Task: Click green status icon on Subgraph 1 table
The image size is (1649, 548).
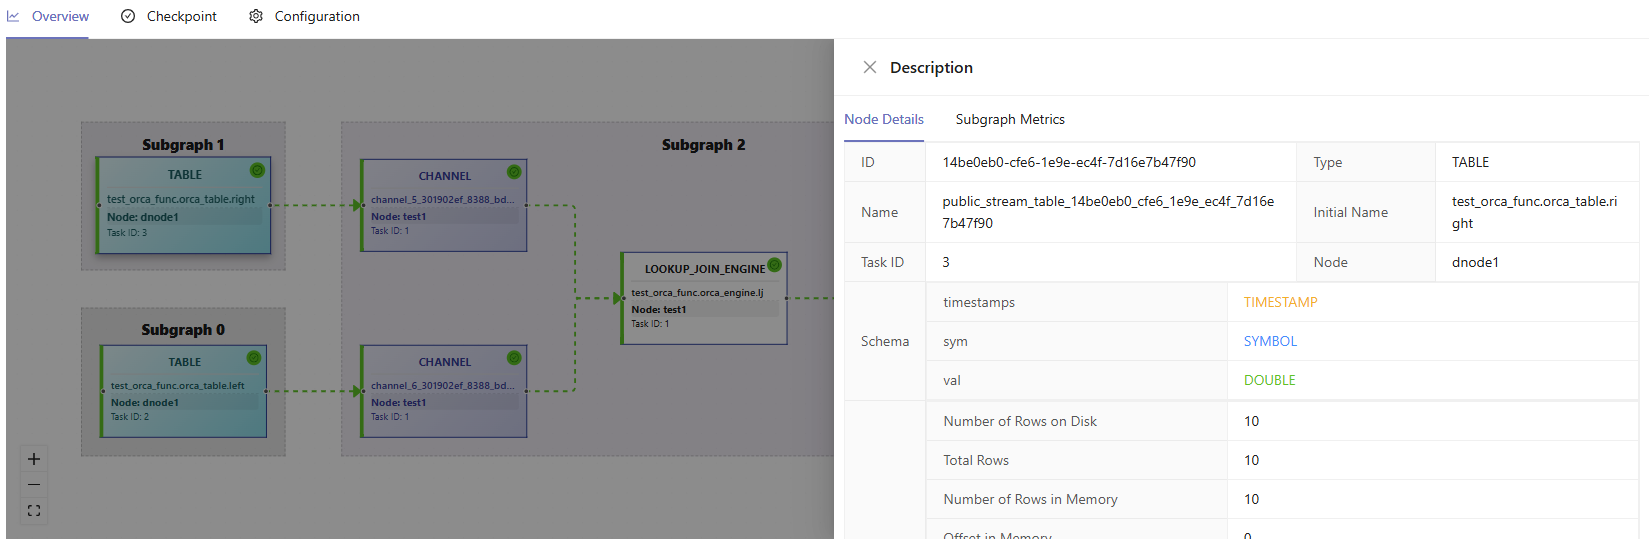Action: 257,171
